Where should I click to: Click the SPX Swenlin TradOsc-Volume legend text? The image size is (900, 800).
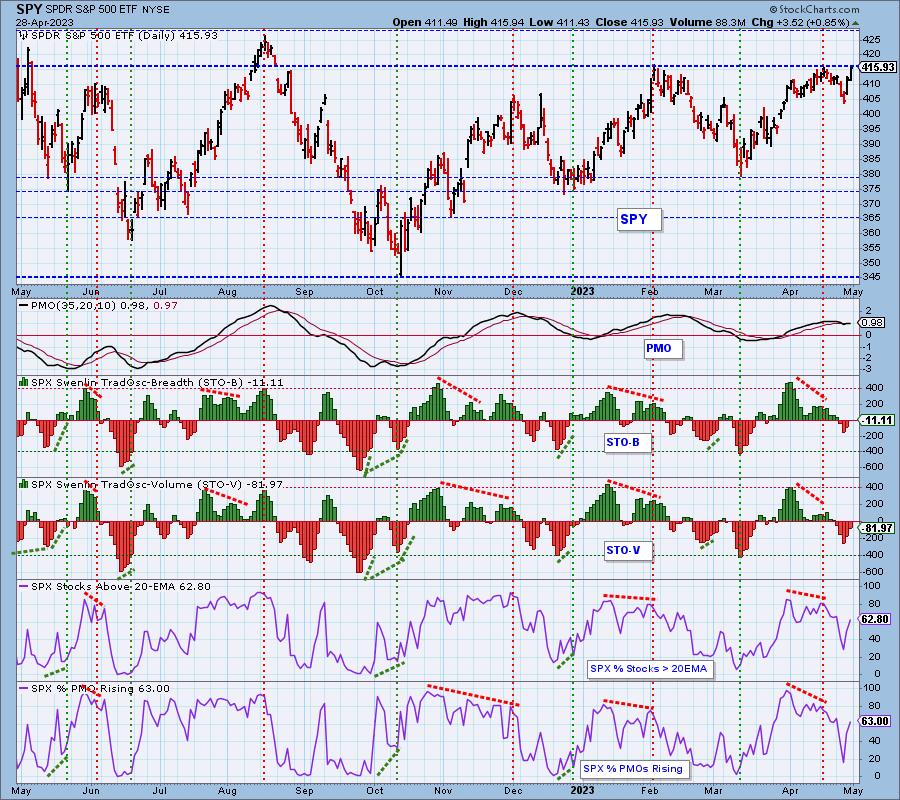(x=157, y=484)
